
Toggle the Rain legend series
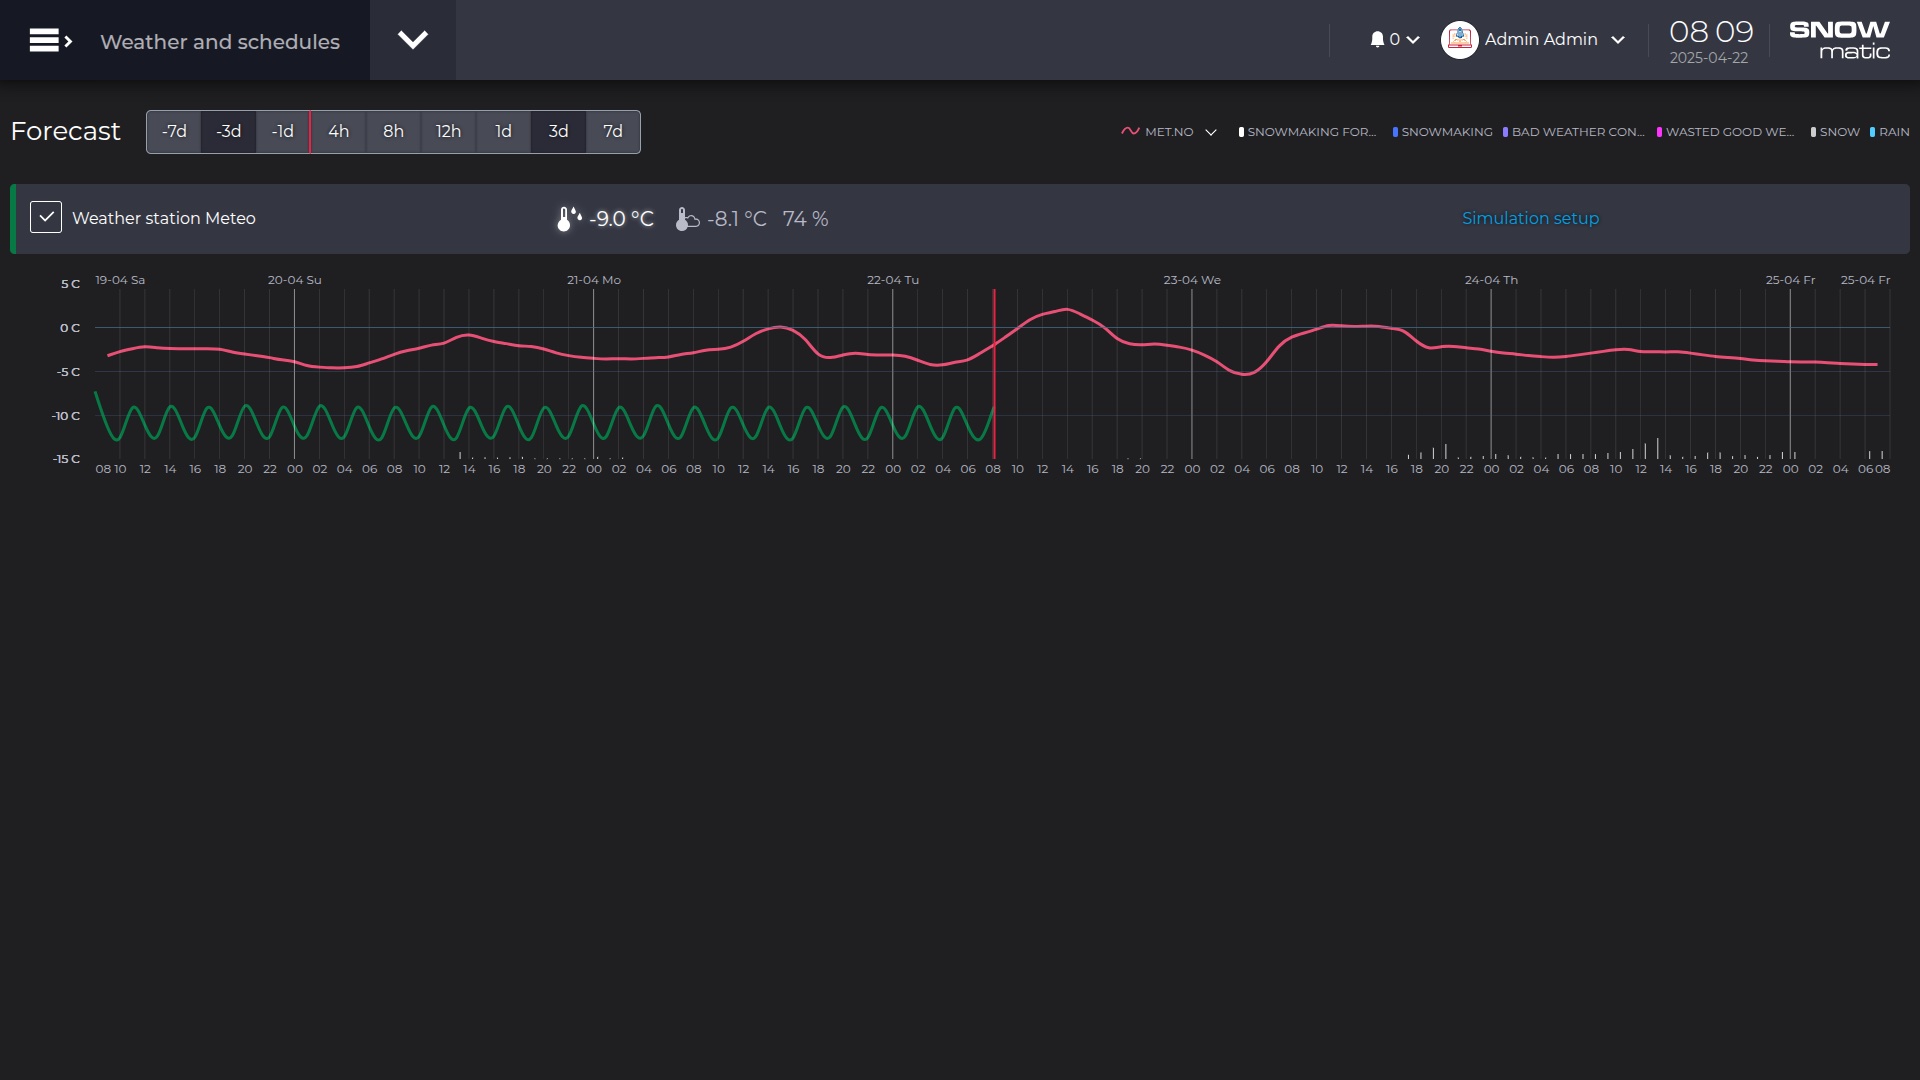point(1893,132)
